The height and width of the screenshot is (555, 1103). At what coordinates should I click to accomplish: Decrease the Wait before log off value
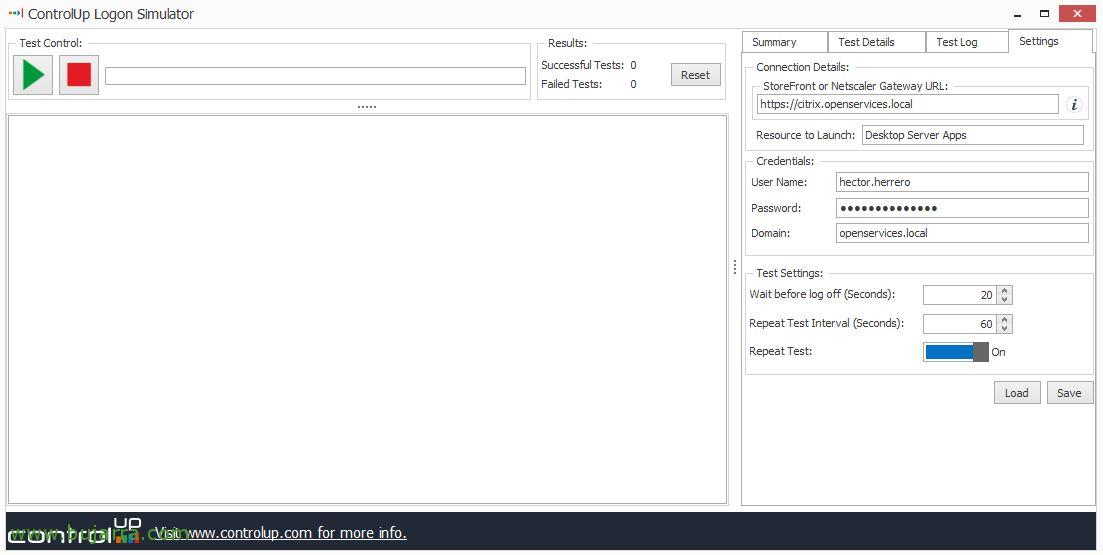click(1005, 300)
